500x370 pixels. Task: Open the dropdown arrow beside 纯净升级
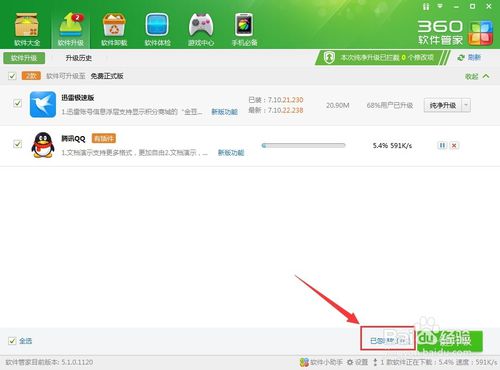[466, 105]
